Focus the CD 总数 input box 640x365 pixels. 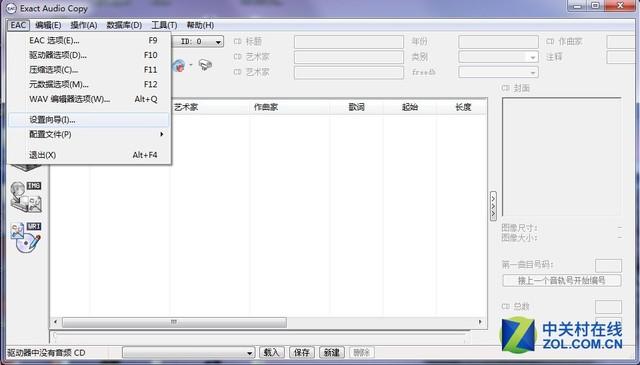(x=608, y=307)
